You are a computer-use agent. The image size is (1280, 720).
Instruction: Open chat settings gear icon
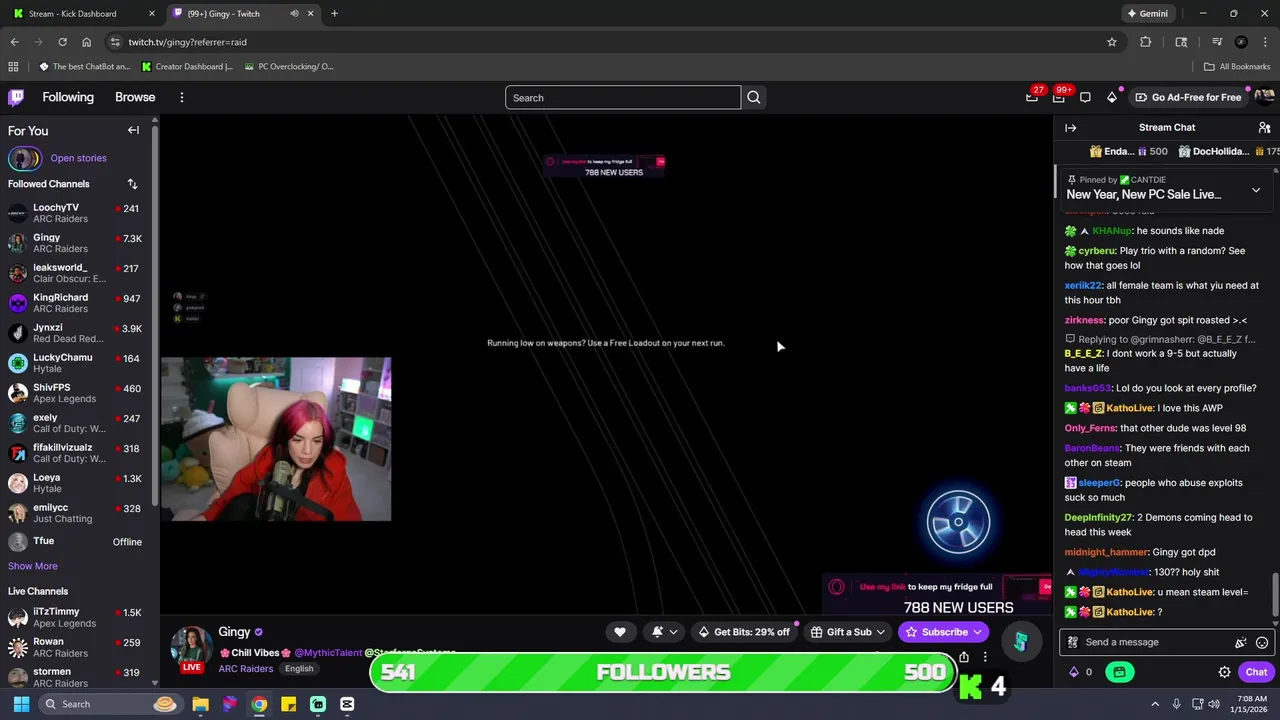click(1224, 672)
